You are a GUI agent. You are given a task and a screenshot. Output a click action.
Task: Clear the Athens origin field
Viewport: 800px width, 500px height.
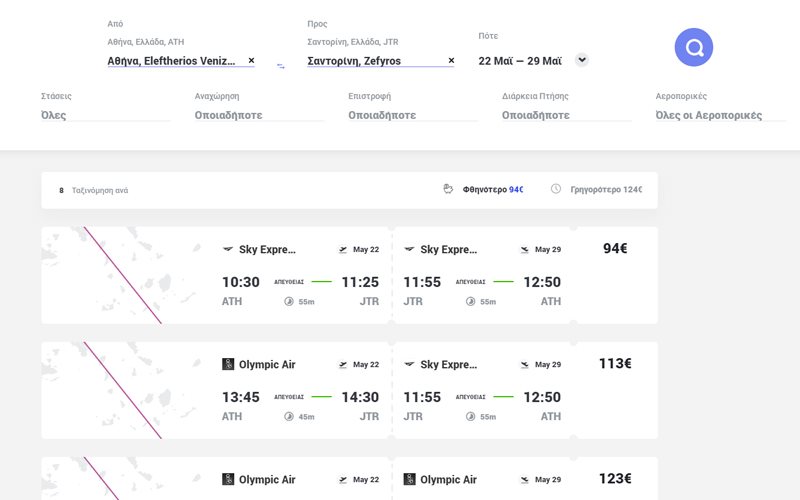coord(251,61)
